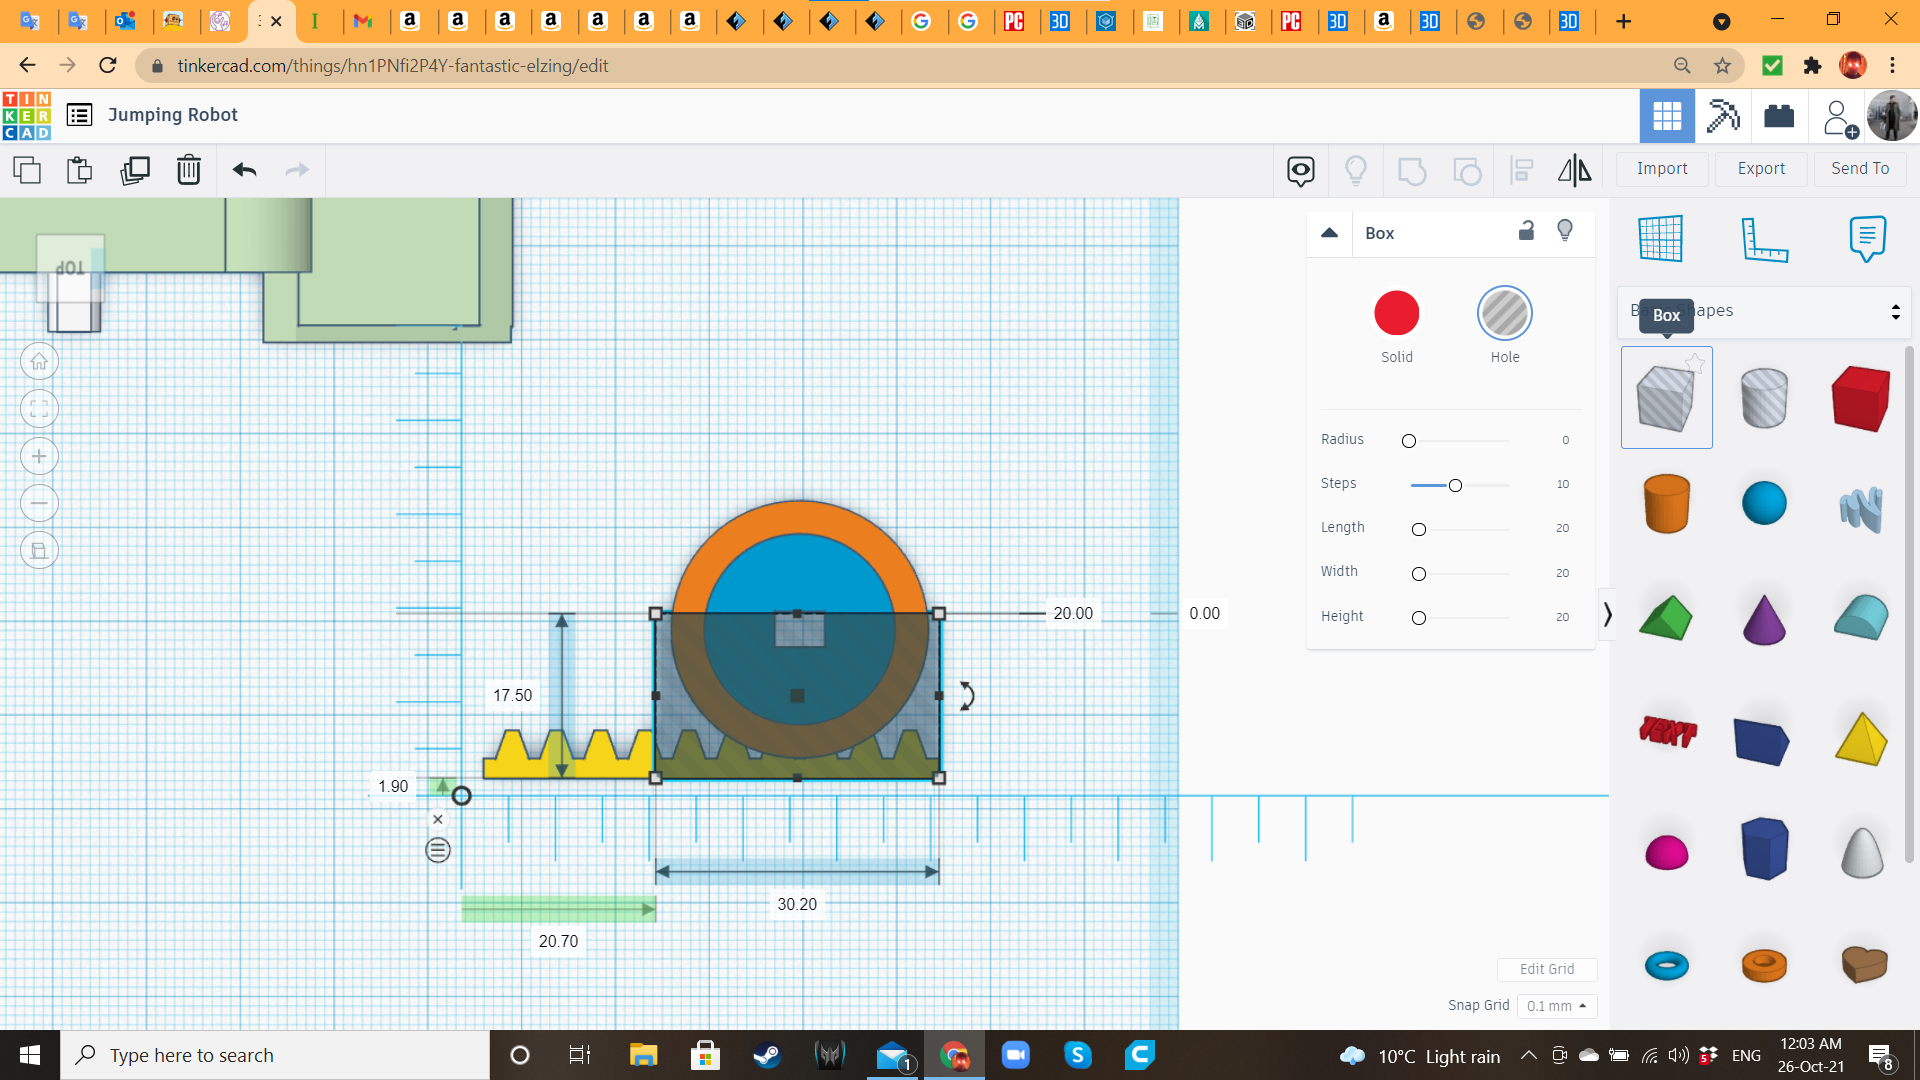Image resolution: width=1920 pixels, height=1080 pixels.
Task: Select the Workplane tool icon
Action: [x=1660, y=239]
